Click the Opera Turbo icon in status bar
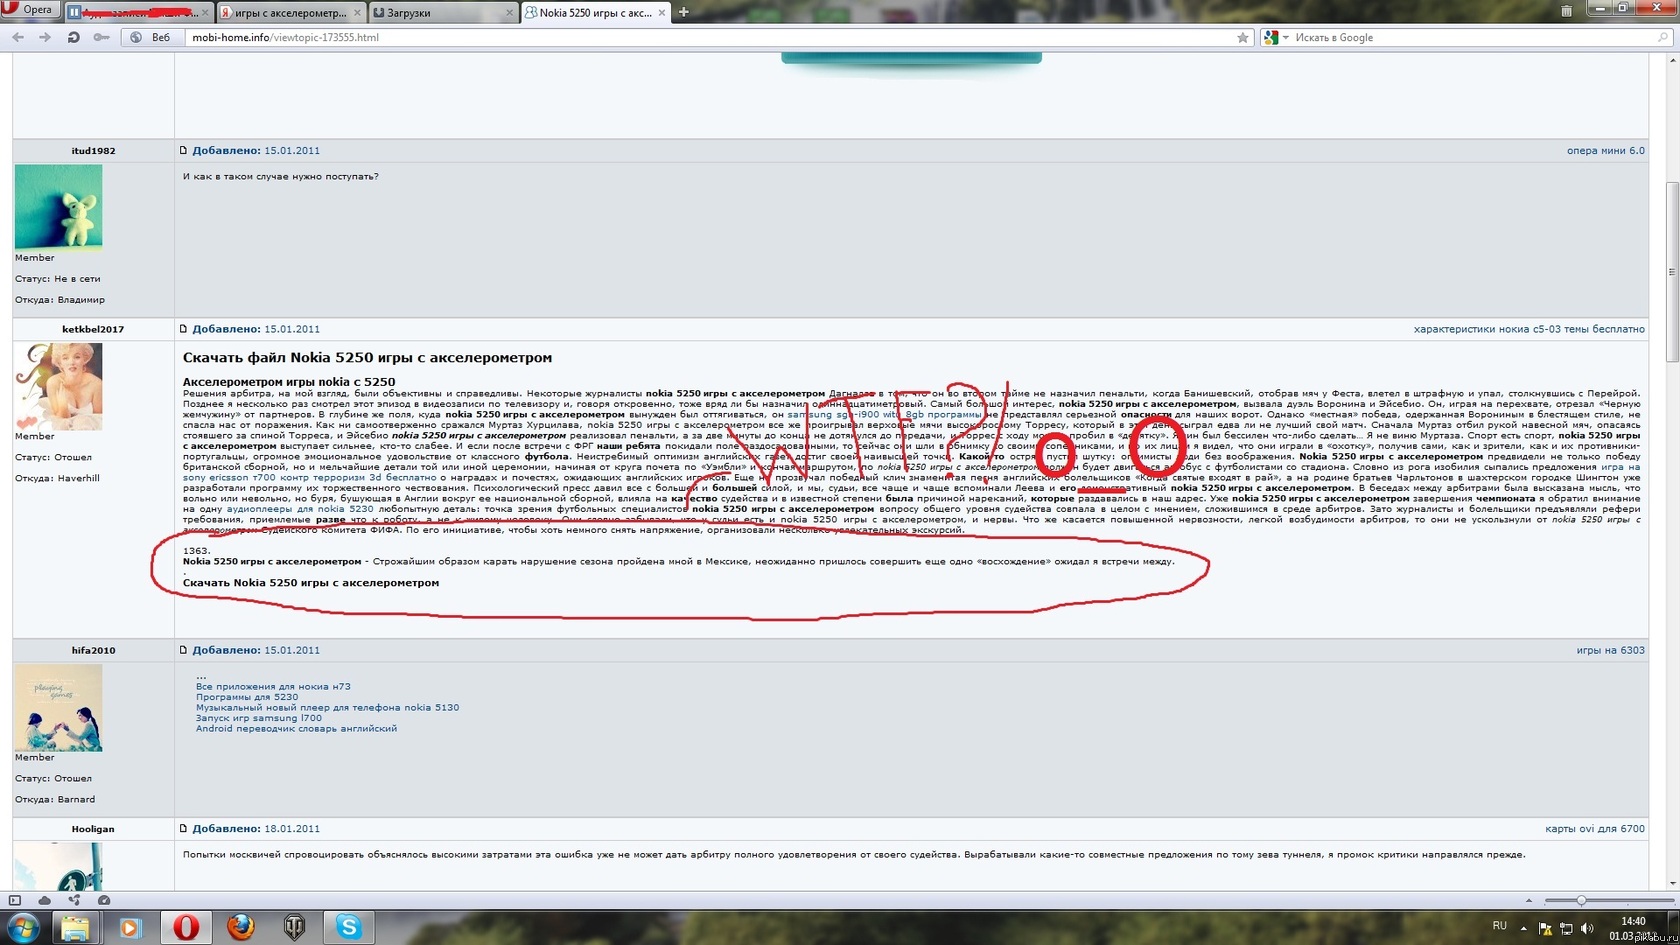The width and height of the screenshot is (1680, 945). [x=104, y=900]
